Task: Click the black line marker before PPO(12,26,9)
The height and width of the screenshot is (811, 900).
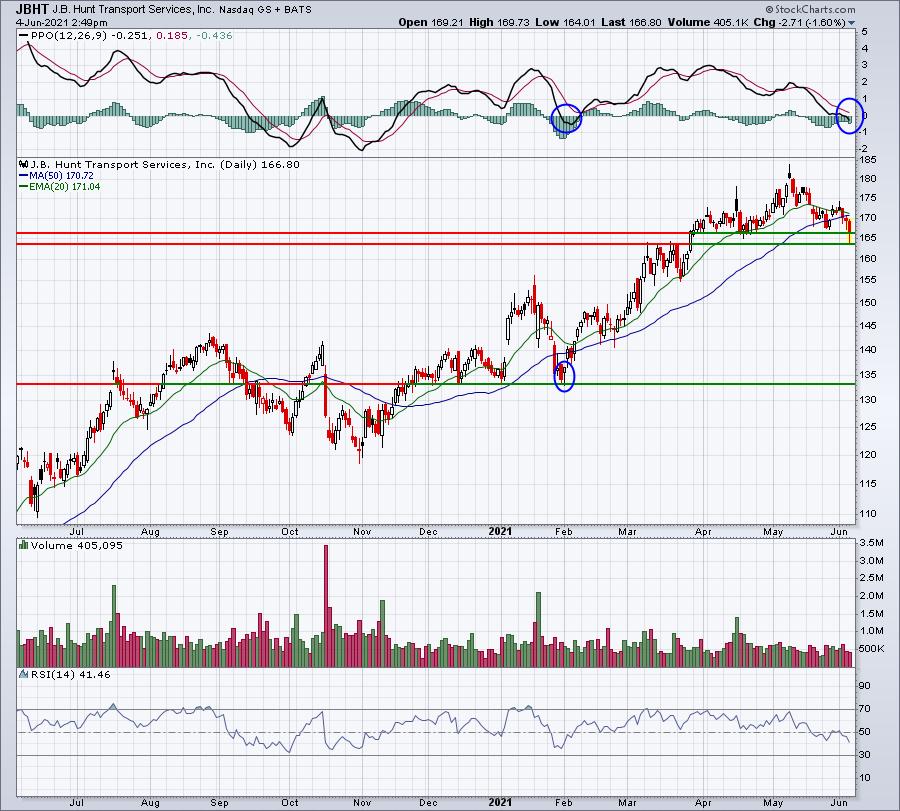Action: [23, 36]
